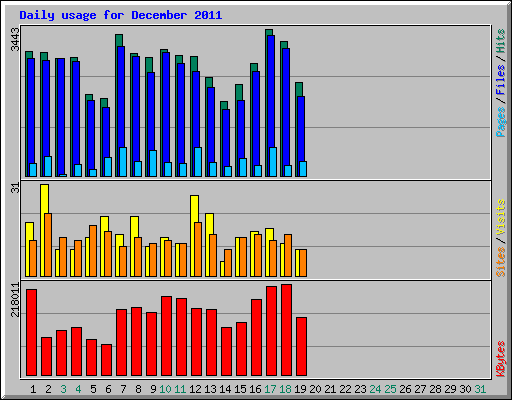
Task: Click day 13 on the x-axis
Action: tap(210, 389)
